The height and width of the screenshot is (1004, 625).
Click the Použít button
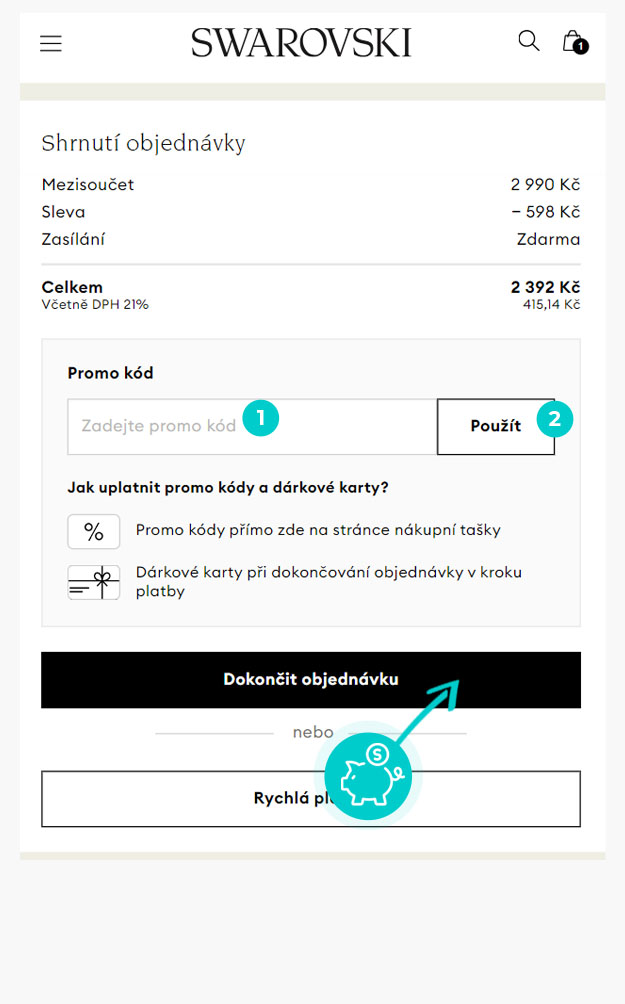click(x=496, y=426)
